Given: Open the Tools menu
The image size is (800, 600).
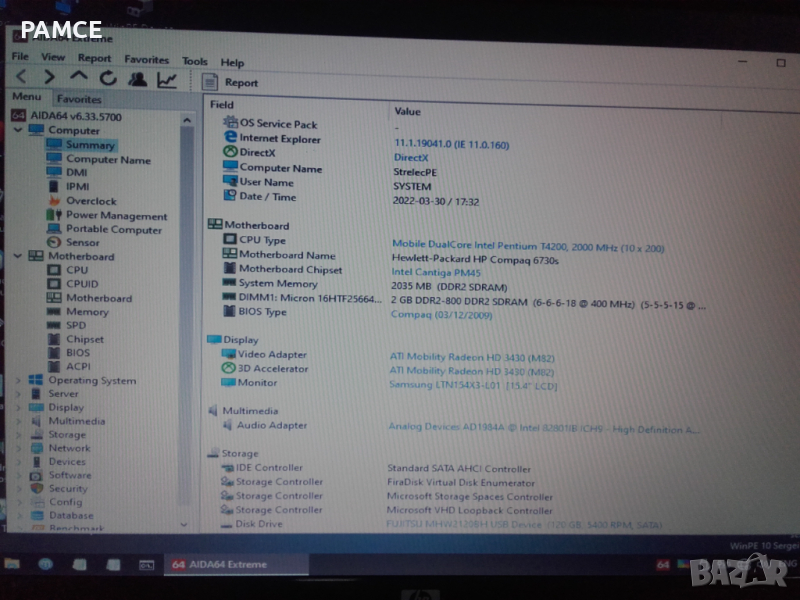Looking at the screenshot, I should point(195,61).
